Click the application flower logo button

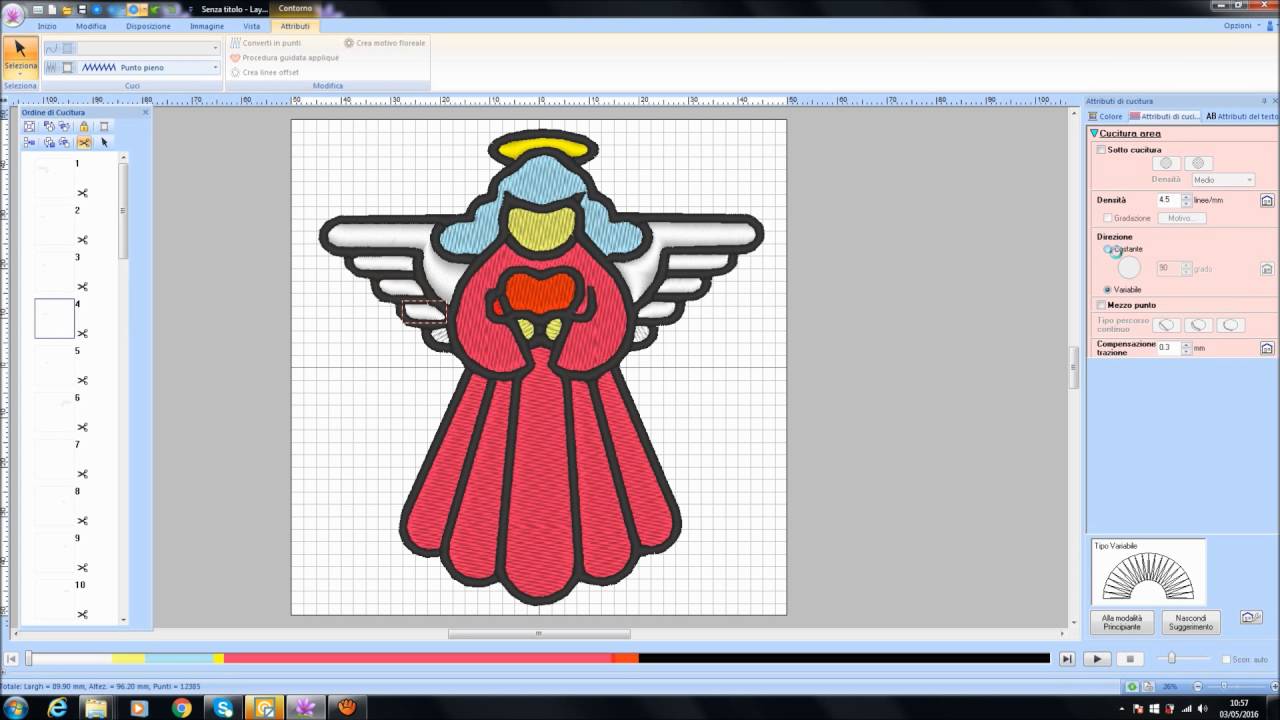(13, 15)
